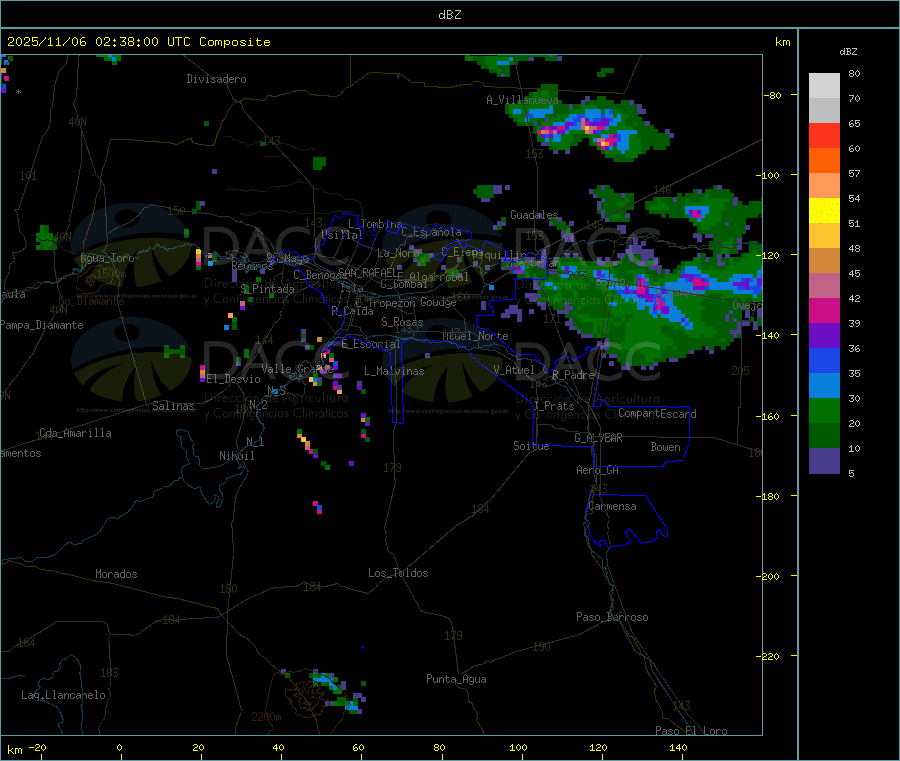Click the Nihuil location label
The height and width of the screenshot is (761, 900).
236,456
